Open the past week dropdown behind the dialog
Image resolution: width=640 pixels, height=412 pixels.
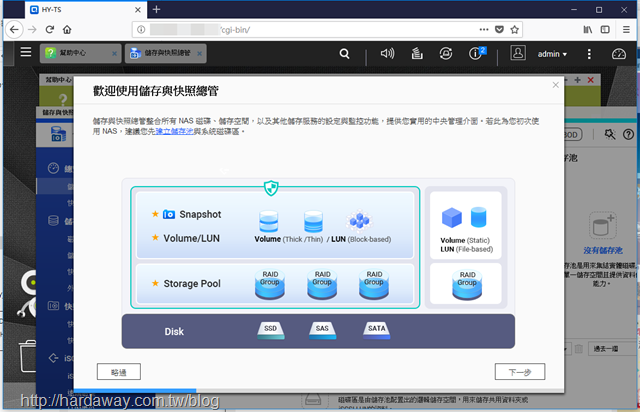(x=613, y=349)
